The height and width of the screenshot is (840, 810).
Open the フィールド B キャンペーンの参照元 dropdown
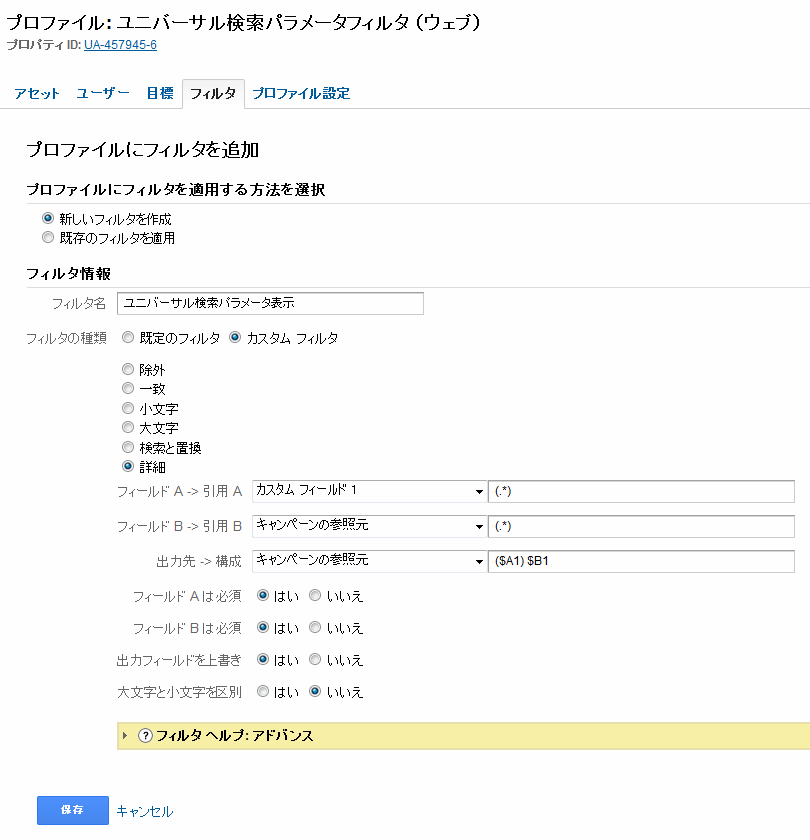(x=369, y=526)
